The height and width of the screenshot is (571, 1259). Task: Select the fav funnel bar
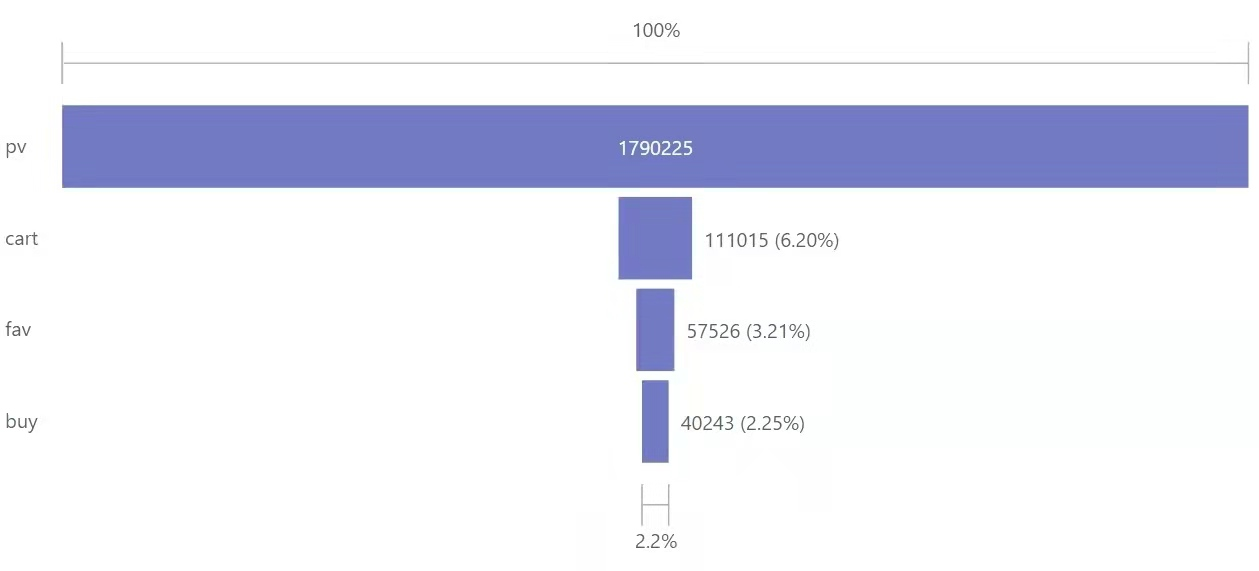tap(655, 330)
